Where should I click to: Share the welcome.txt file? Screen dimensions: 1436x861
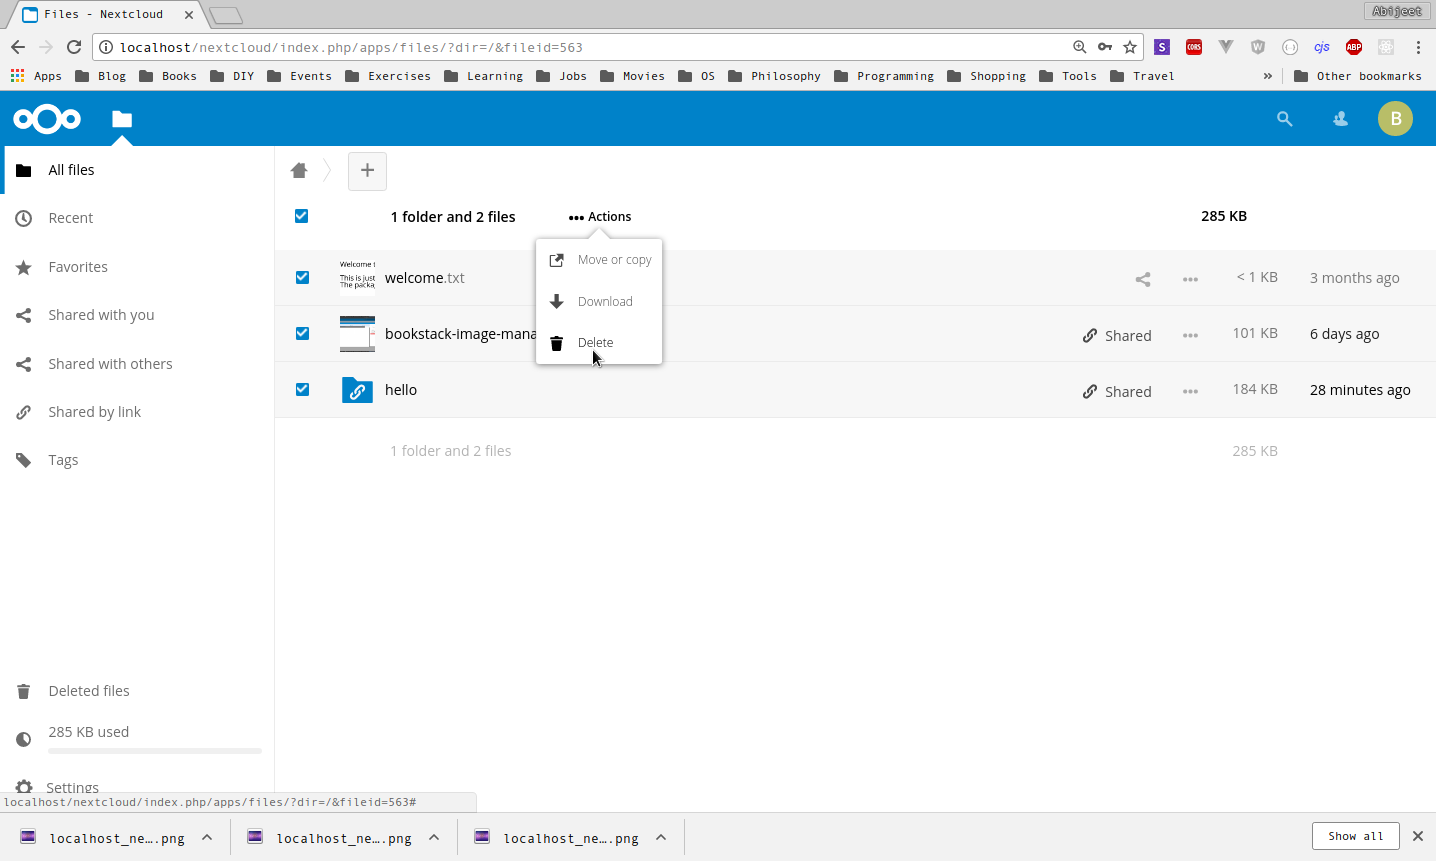1142,278
